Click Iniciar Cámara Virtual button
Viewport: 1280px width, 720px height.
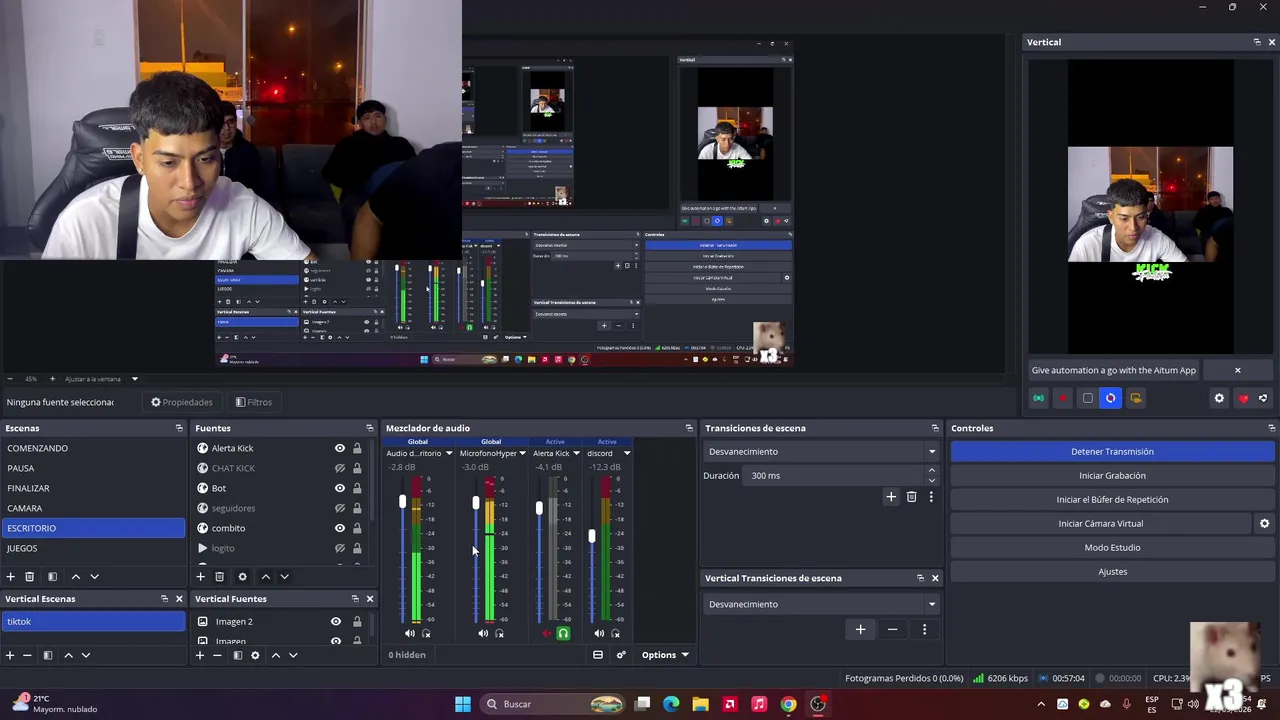coord(1100,523)
